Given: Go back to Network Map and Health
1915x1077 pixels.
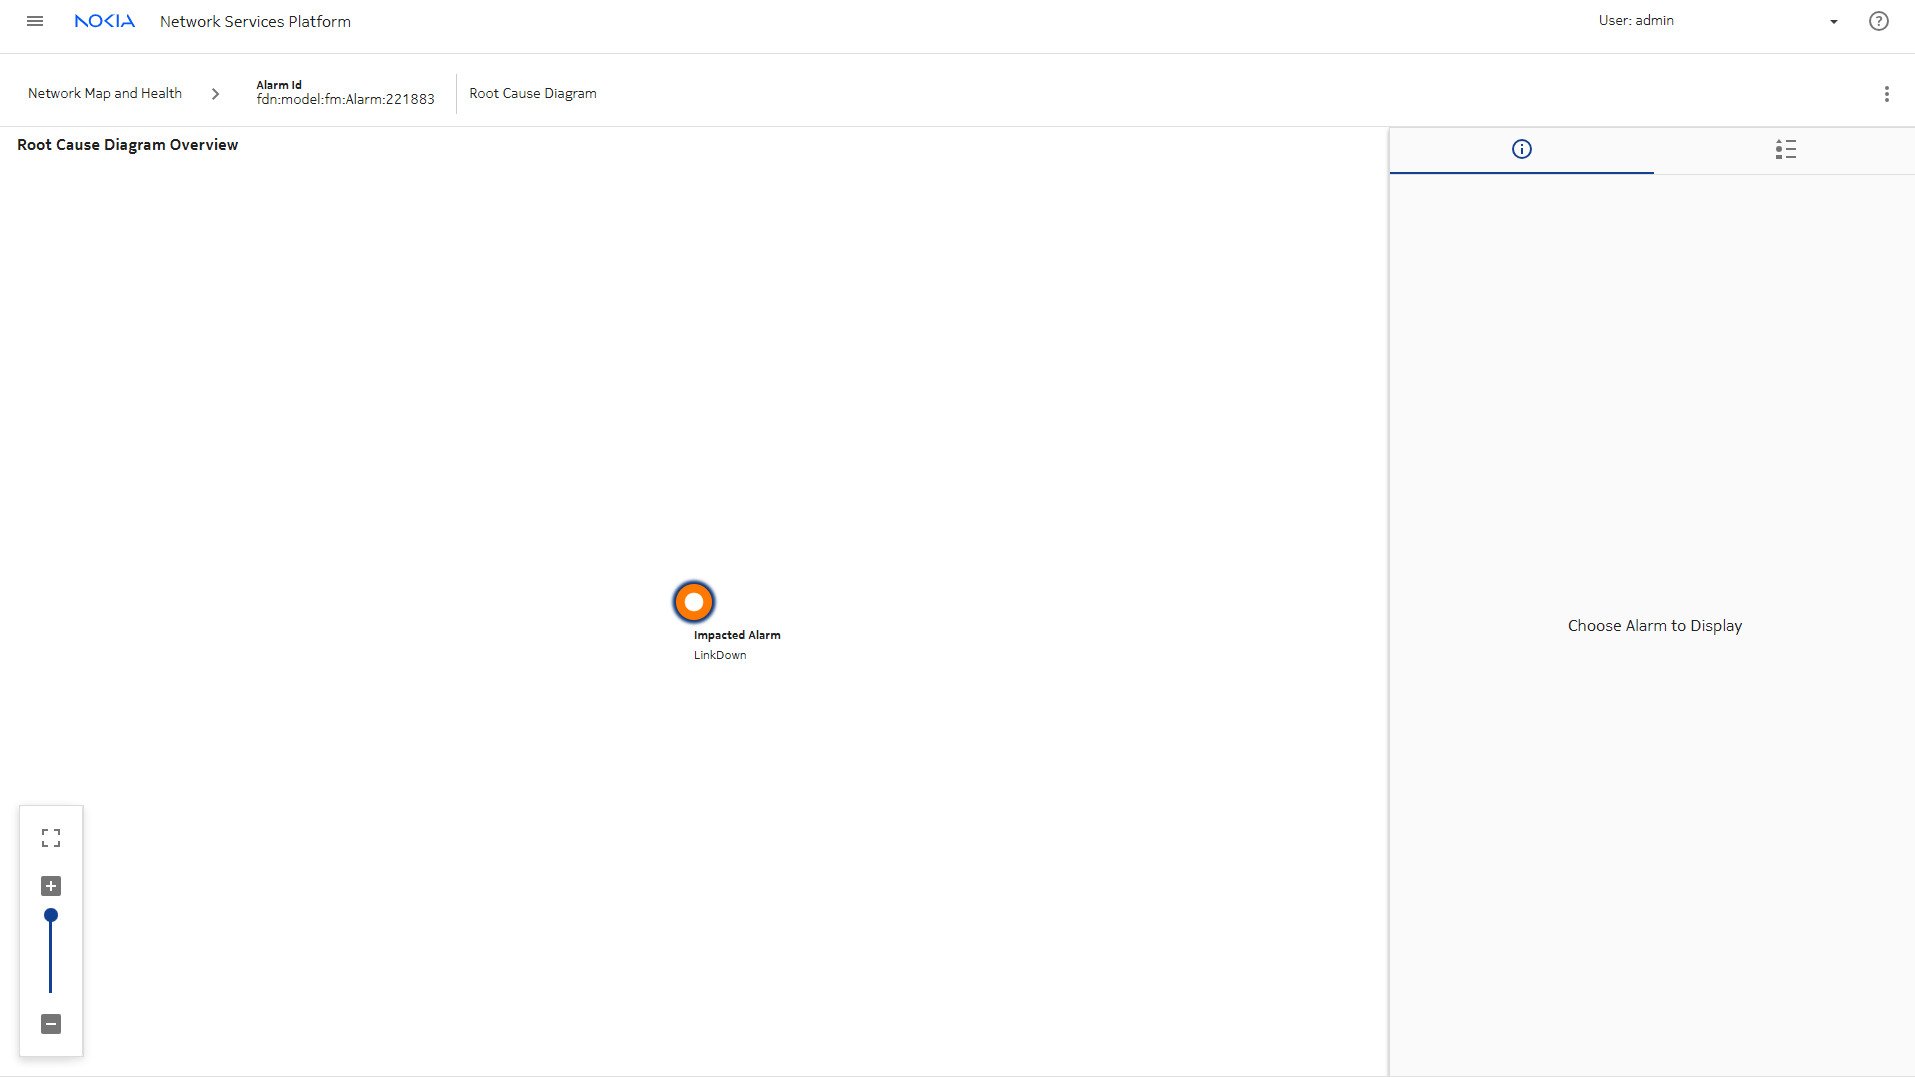Looking at the screenshot, I should tap(105, 94).
